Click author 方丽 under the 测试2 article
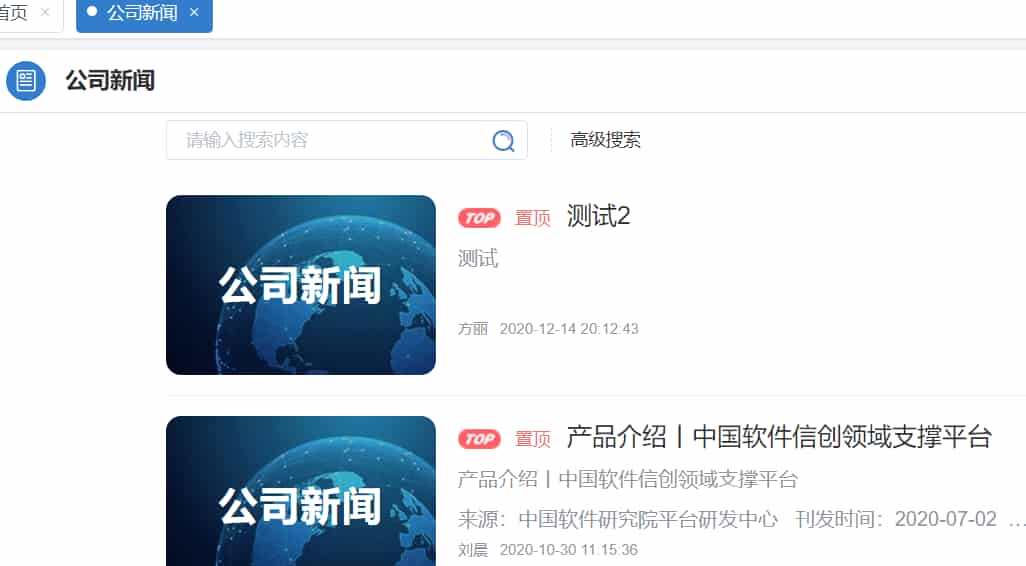Viewport: 1026px width, 566px height. 473,328
